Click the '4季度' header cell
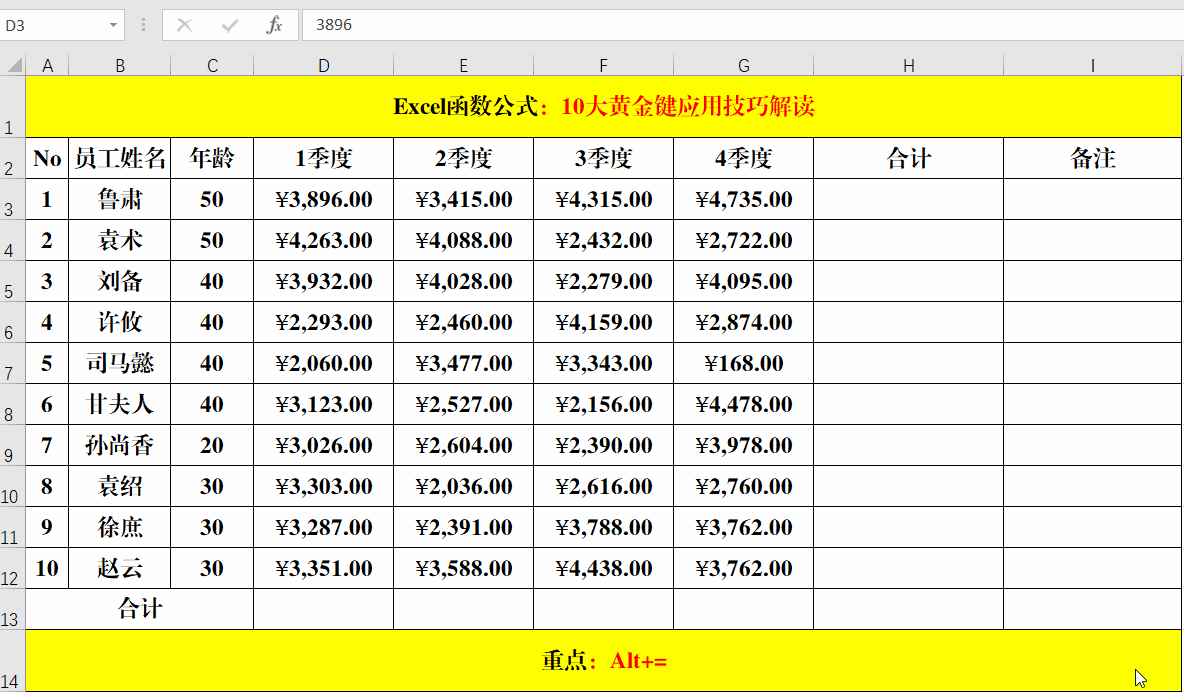The width and height of the screenshot is (1184, 692). pyautogui.click(x=744, y=159)
